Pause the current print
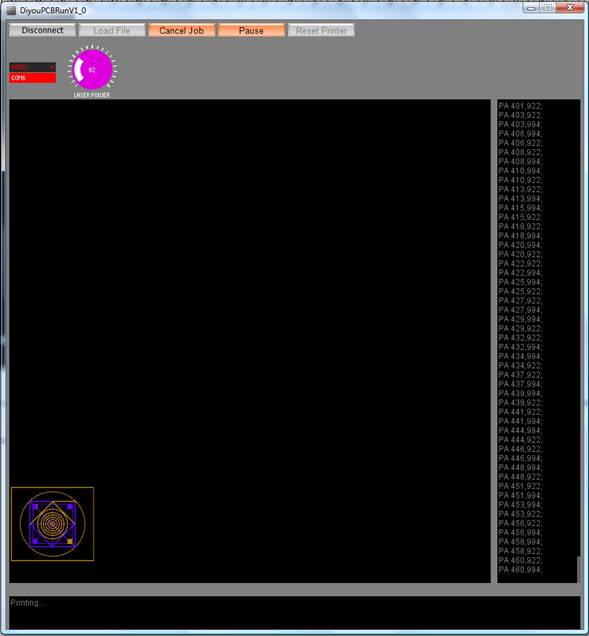The width and height of the screenshot is (589, 636). click(251, 30)
